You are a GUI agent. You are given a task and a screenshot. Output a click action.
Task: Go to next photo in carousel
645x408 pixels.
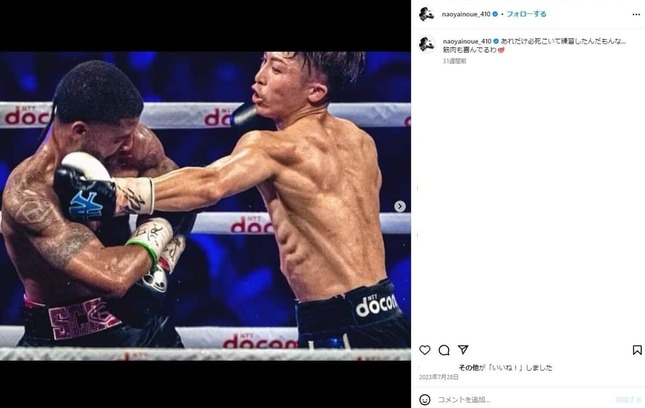pos(400,206)
